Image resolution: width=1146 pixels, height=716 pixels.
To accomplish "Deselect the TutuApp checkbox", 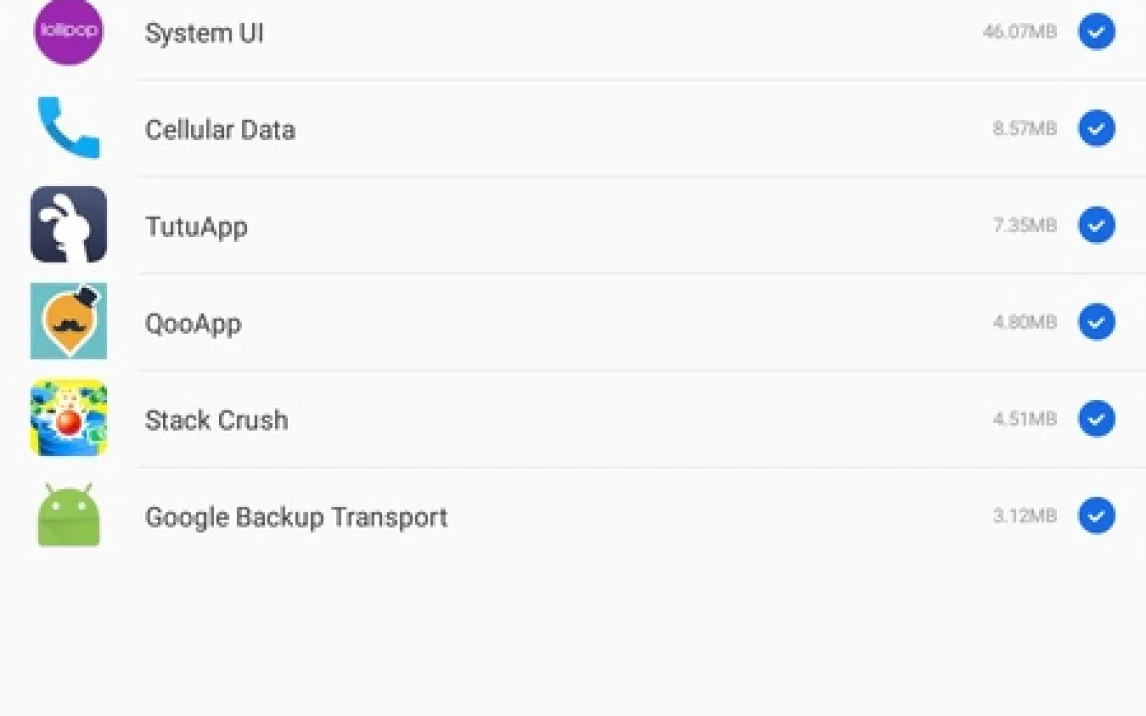I will (x=1096, y=225).
